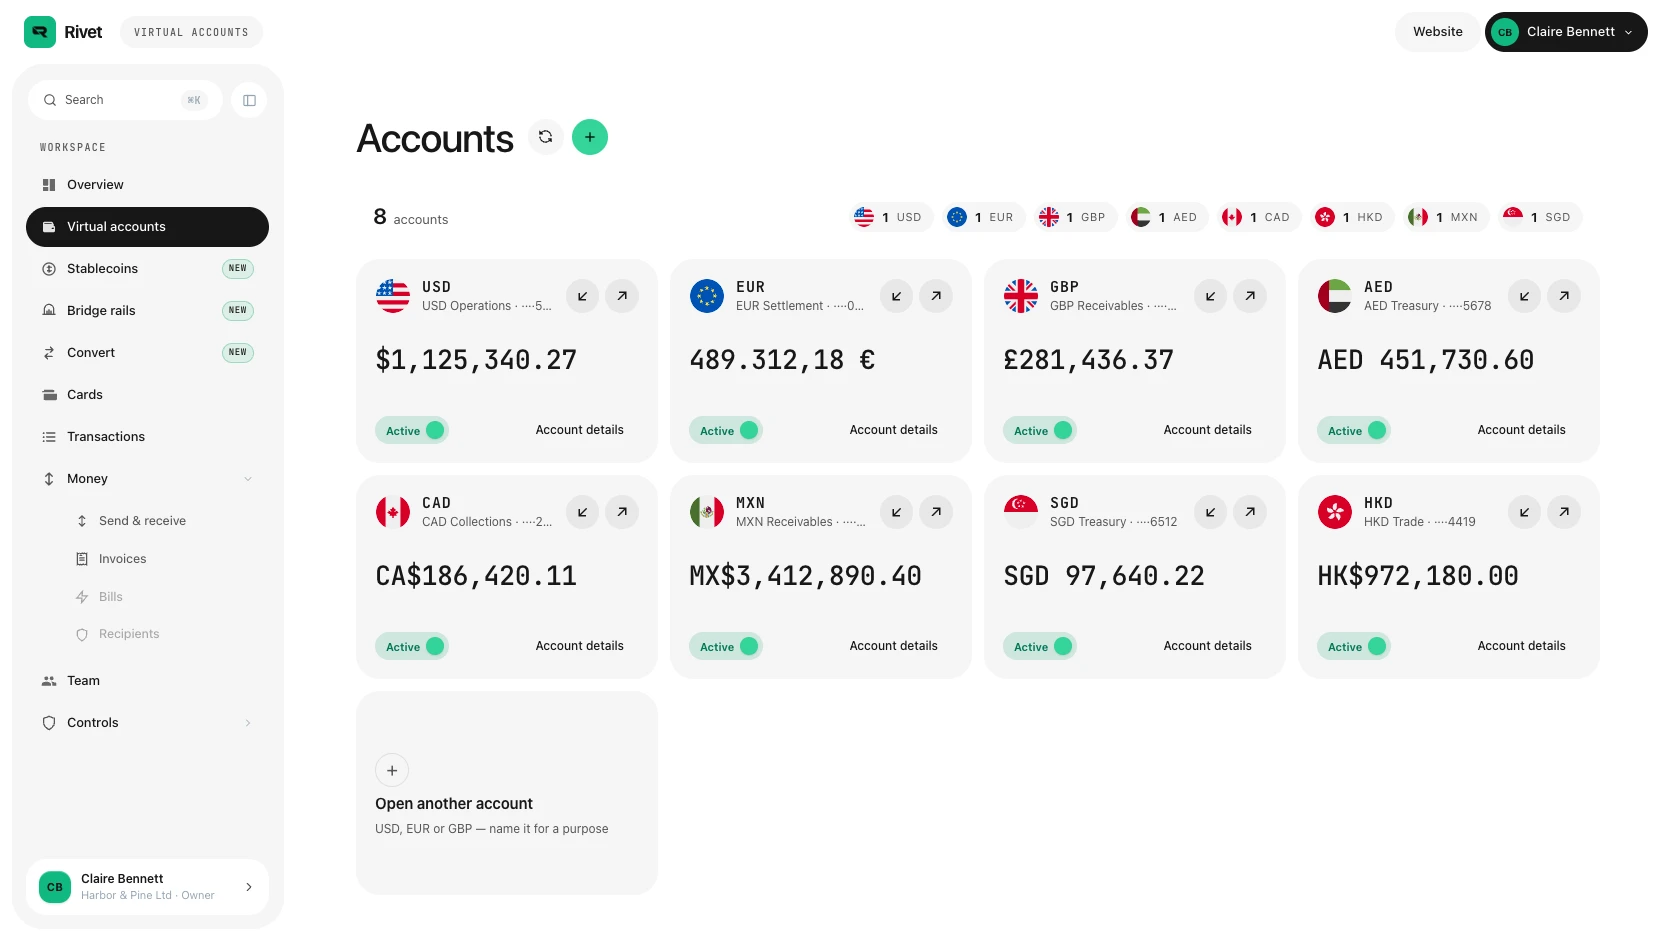This screenshot has height=941, width=1672.
Task: Open Account details for SGD account
Action: point(1208,646)
